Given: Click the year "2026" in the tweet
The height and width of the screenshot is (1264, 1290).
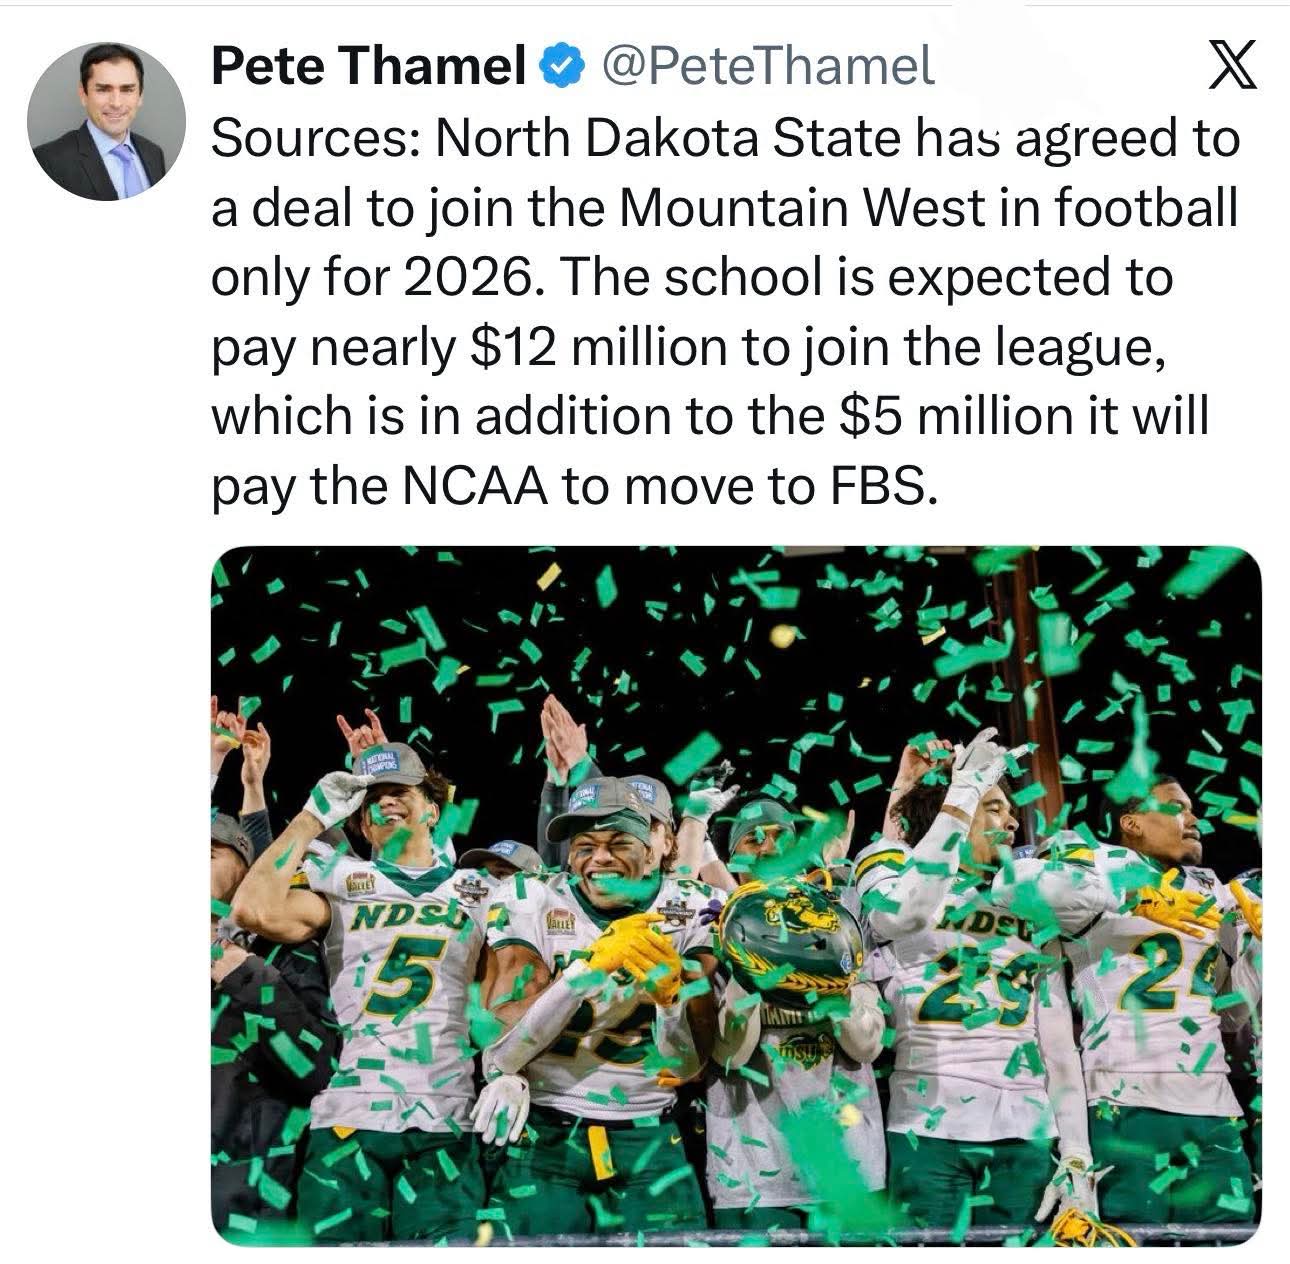Looking at the screenshot, I should pos(465,278).
